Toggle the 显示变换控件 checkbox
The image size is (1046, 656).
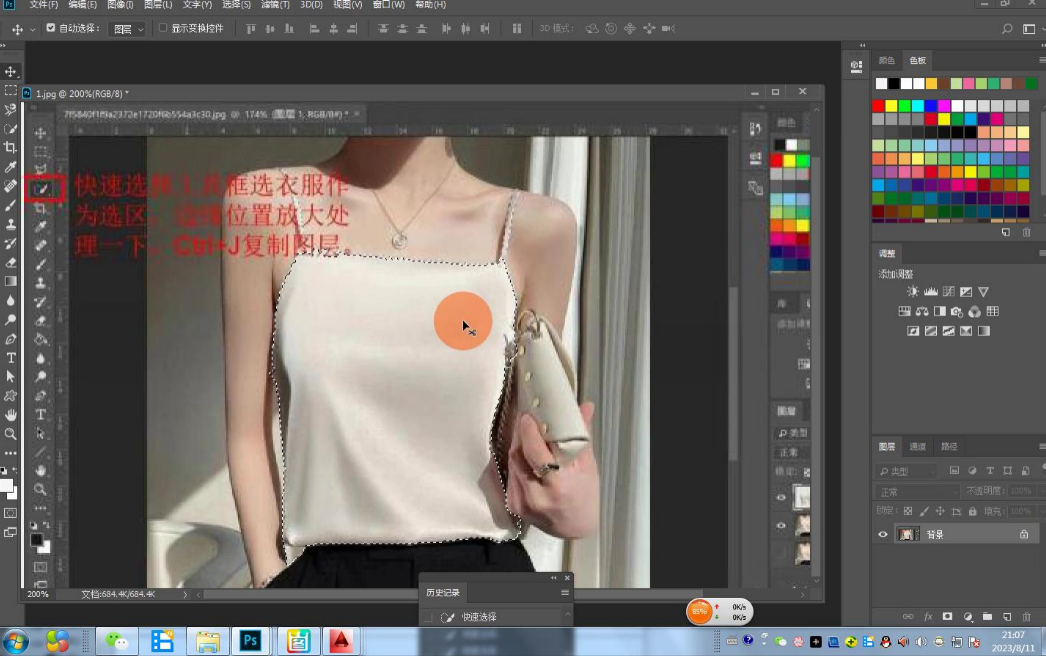click(x=163, y=28)
